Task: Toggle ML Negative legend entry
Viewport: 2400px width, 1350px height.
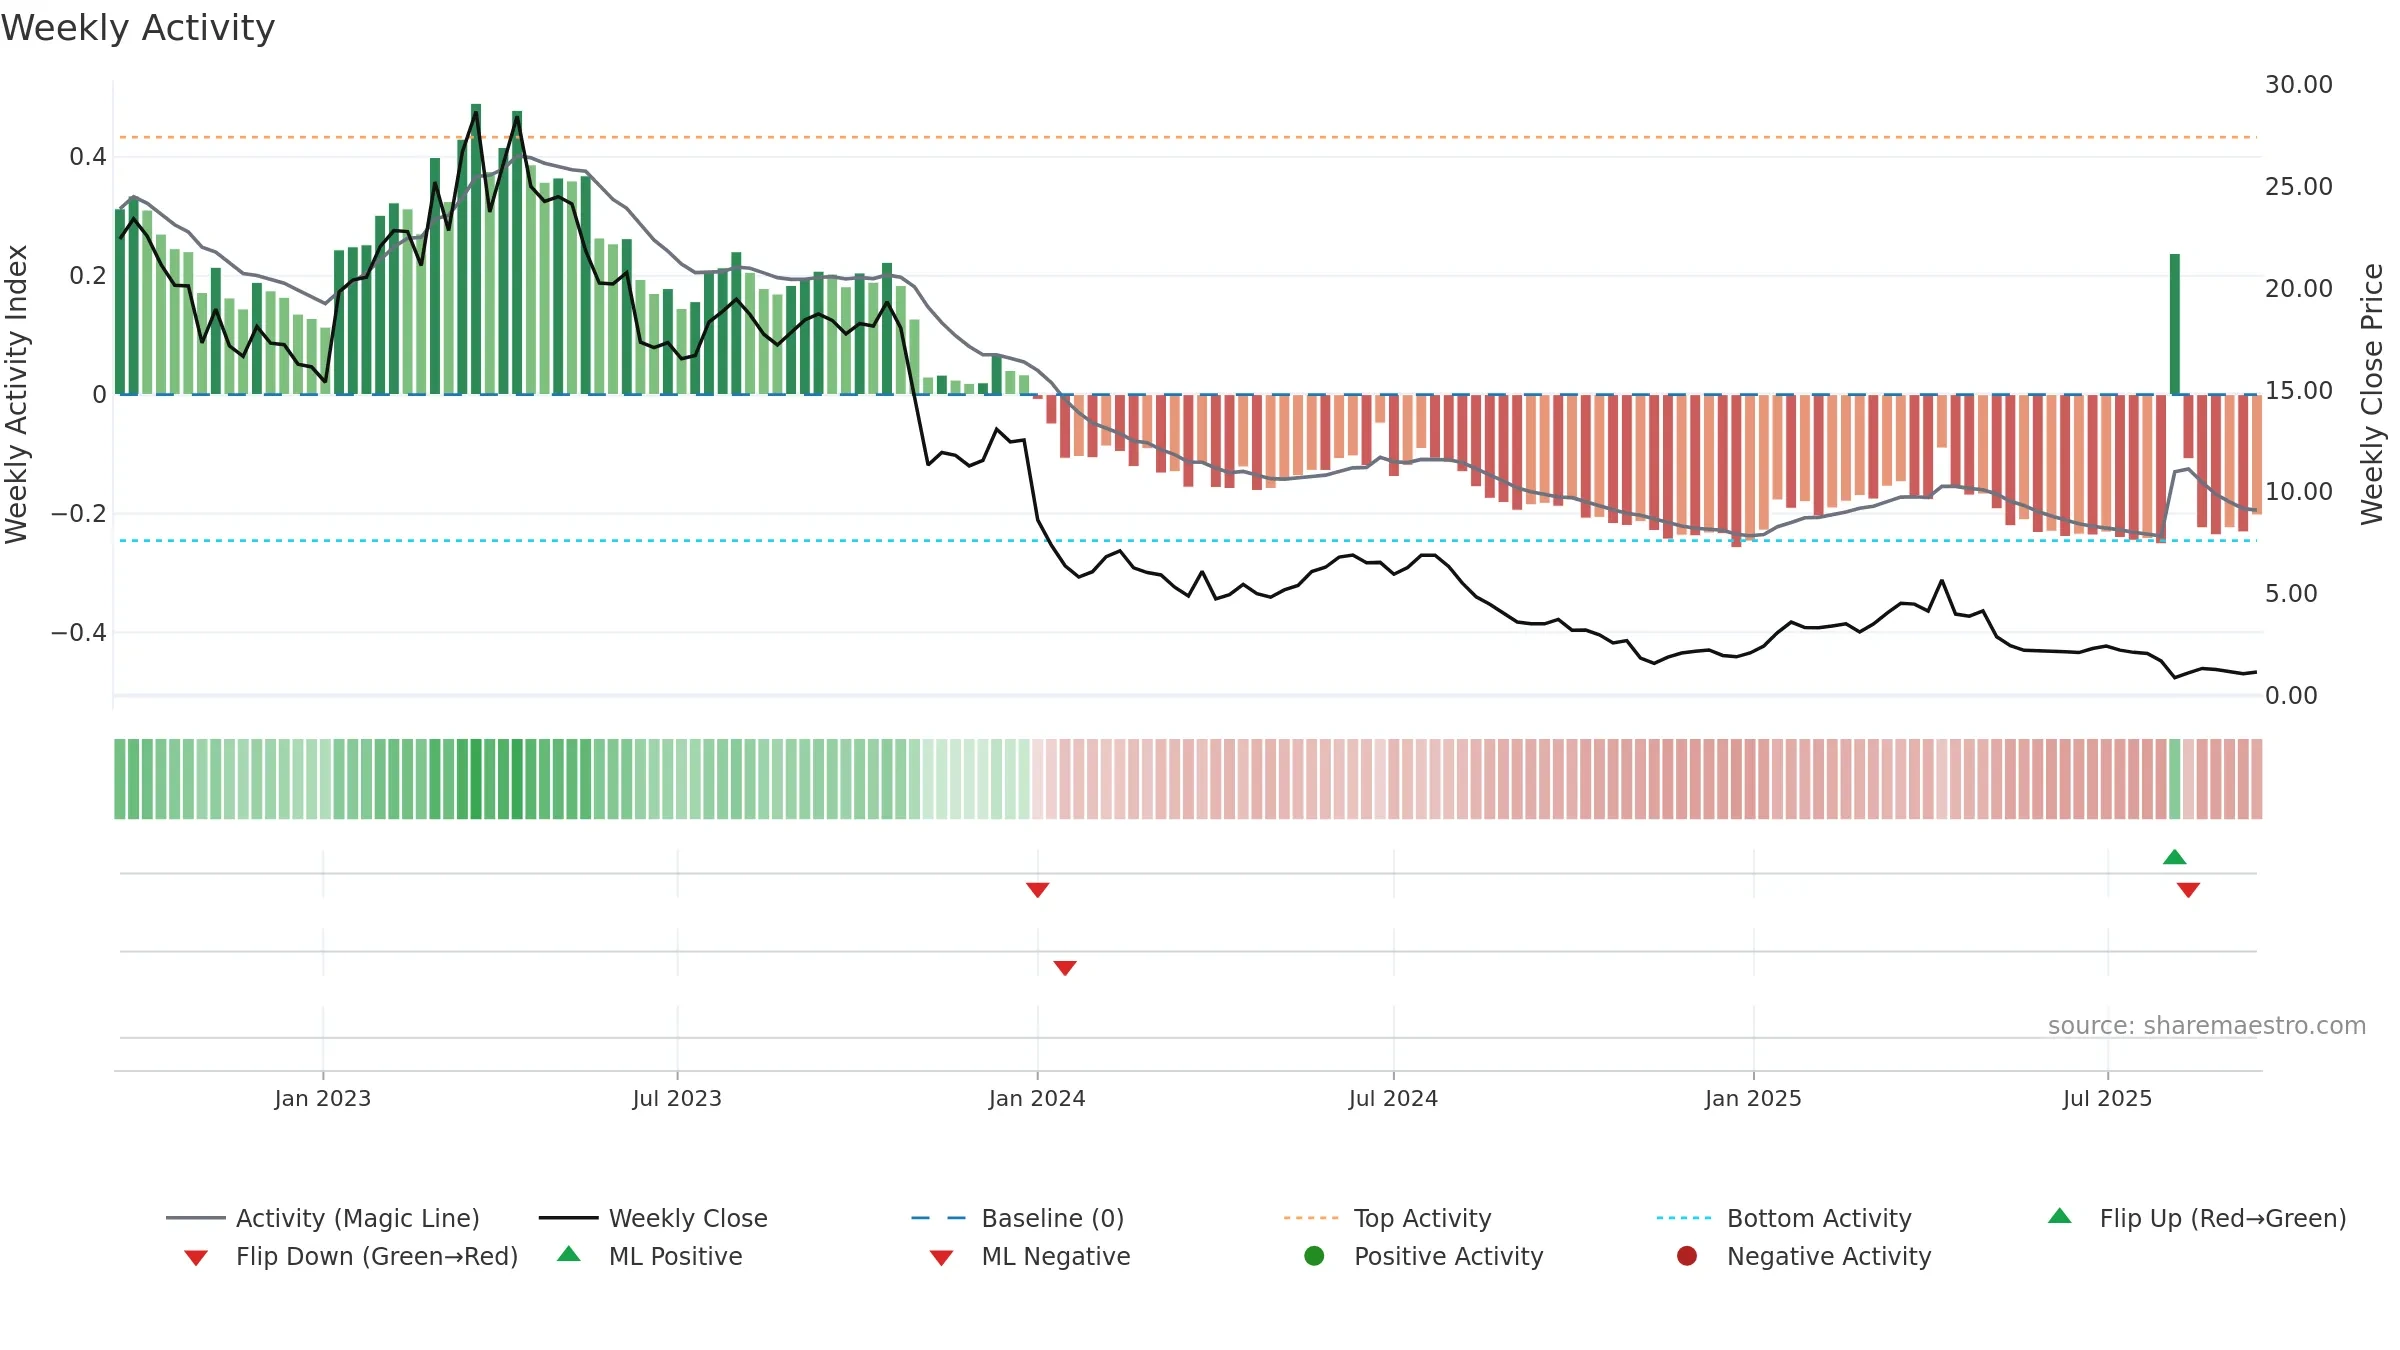Action: 1029,1256
